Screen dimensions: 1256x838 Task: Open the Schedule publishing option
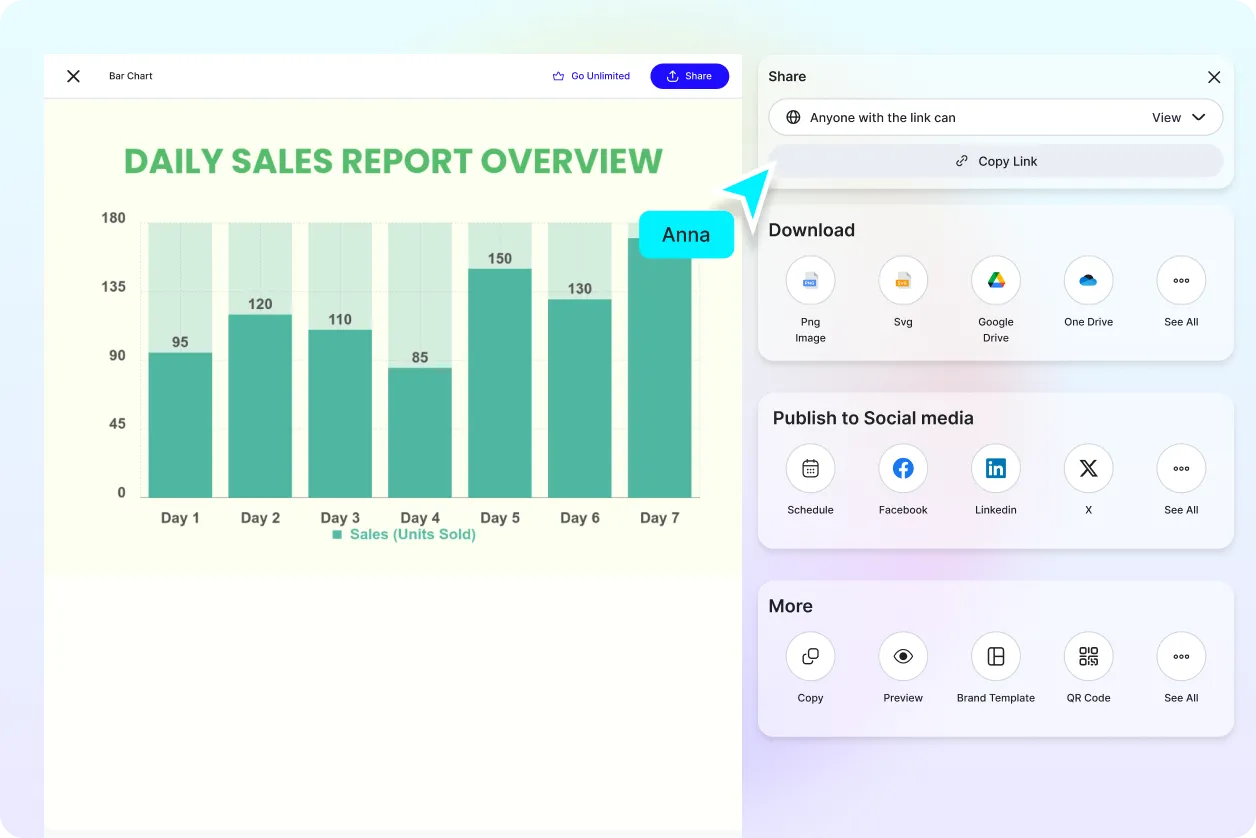point(810,468)
